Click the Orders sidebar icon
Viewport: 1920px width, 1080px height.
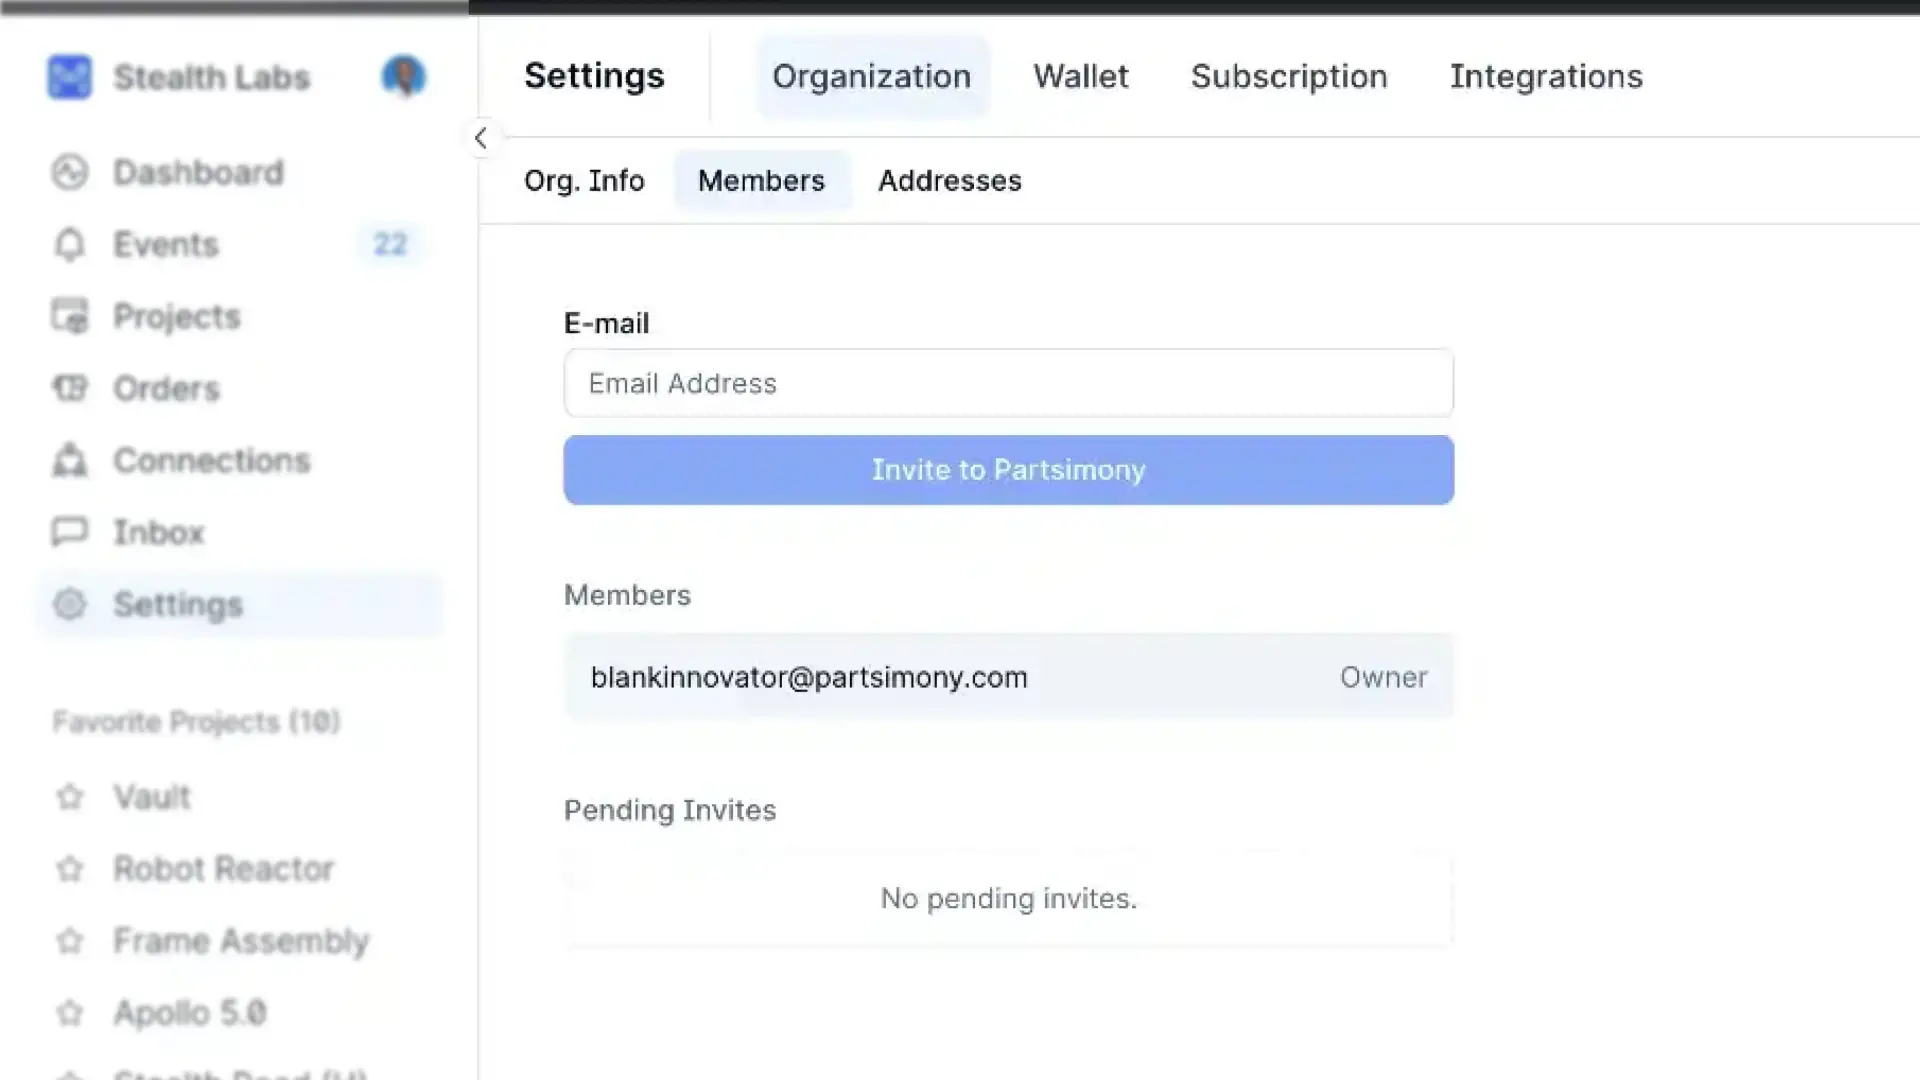click(x=70, y=388)
